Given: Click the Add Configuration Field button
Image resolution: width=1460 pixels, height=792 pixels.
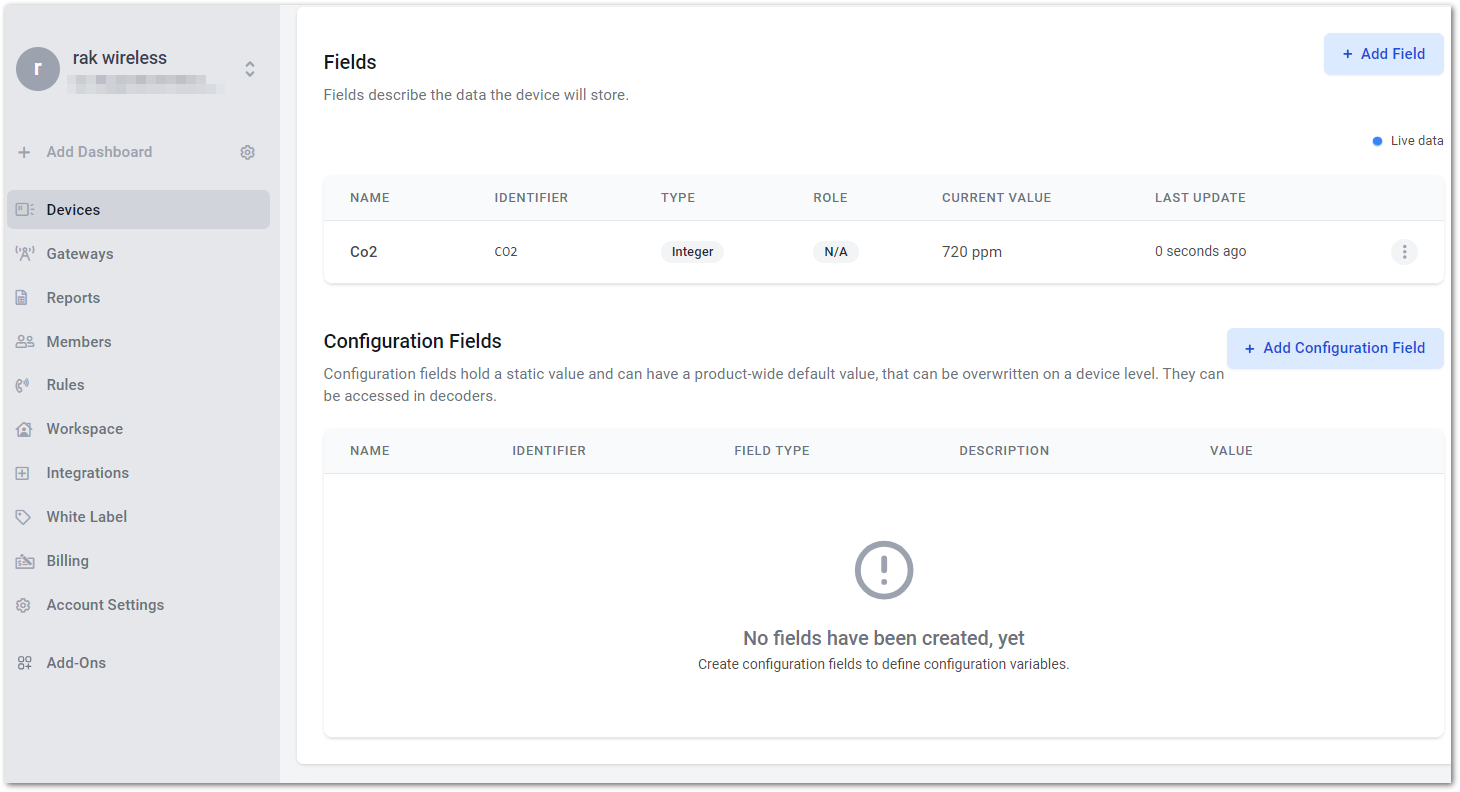Looking at the screenshot, I should click(x=1335, y=348).
